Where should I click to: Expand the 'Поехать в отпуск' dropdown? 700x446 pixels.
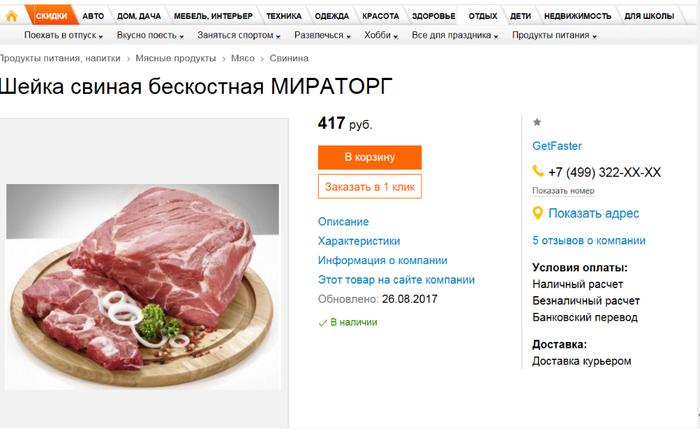tap(54, 35)
